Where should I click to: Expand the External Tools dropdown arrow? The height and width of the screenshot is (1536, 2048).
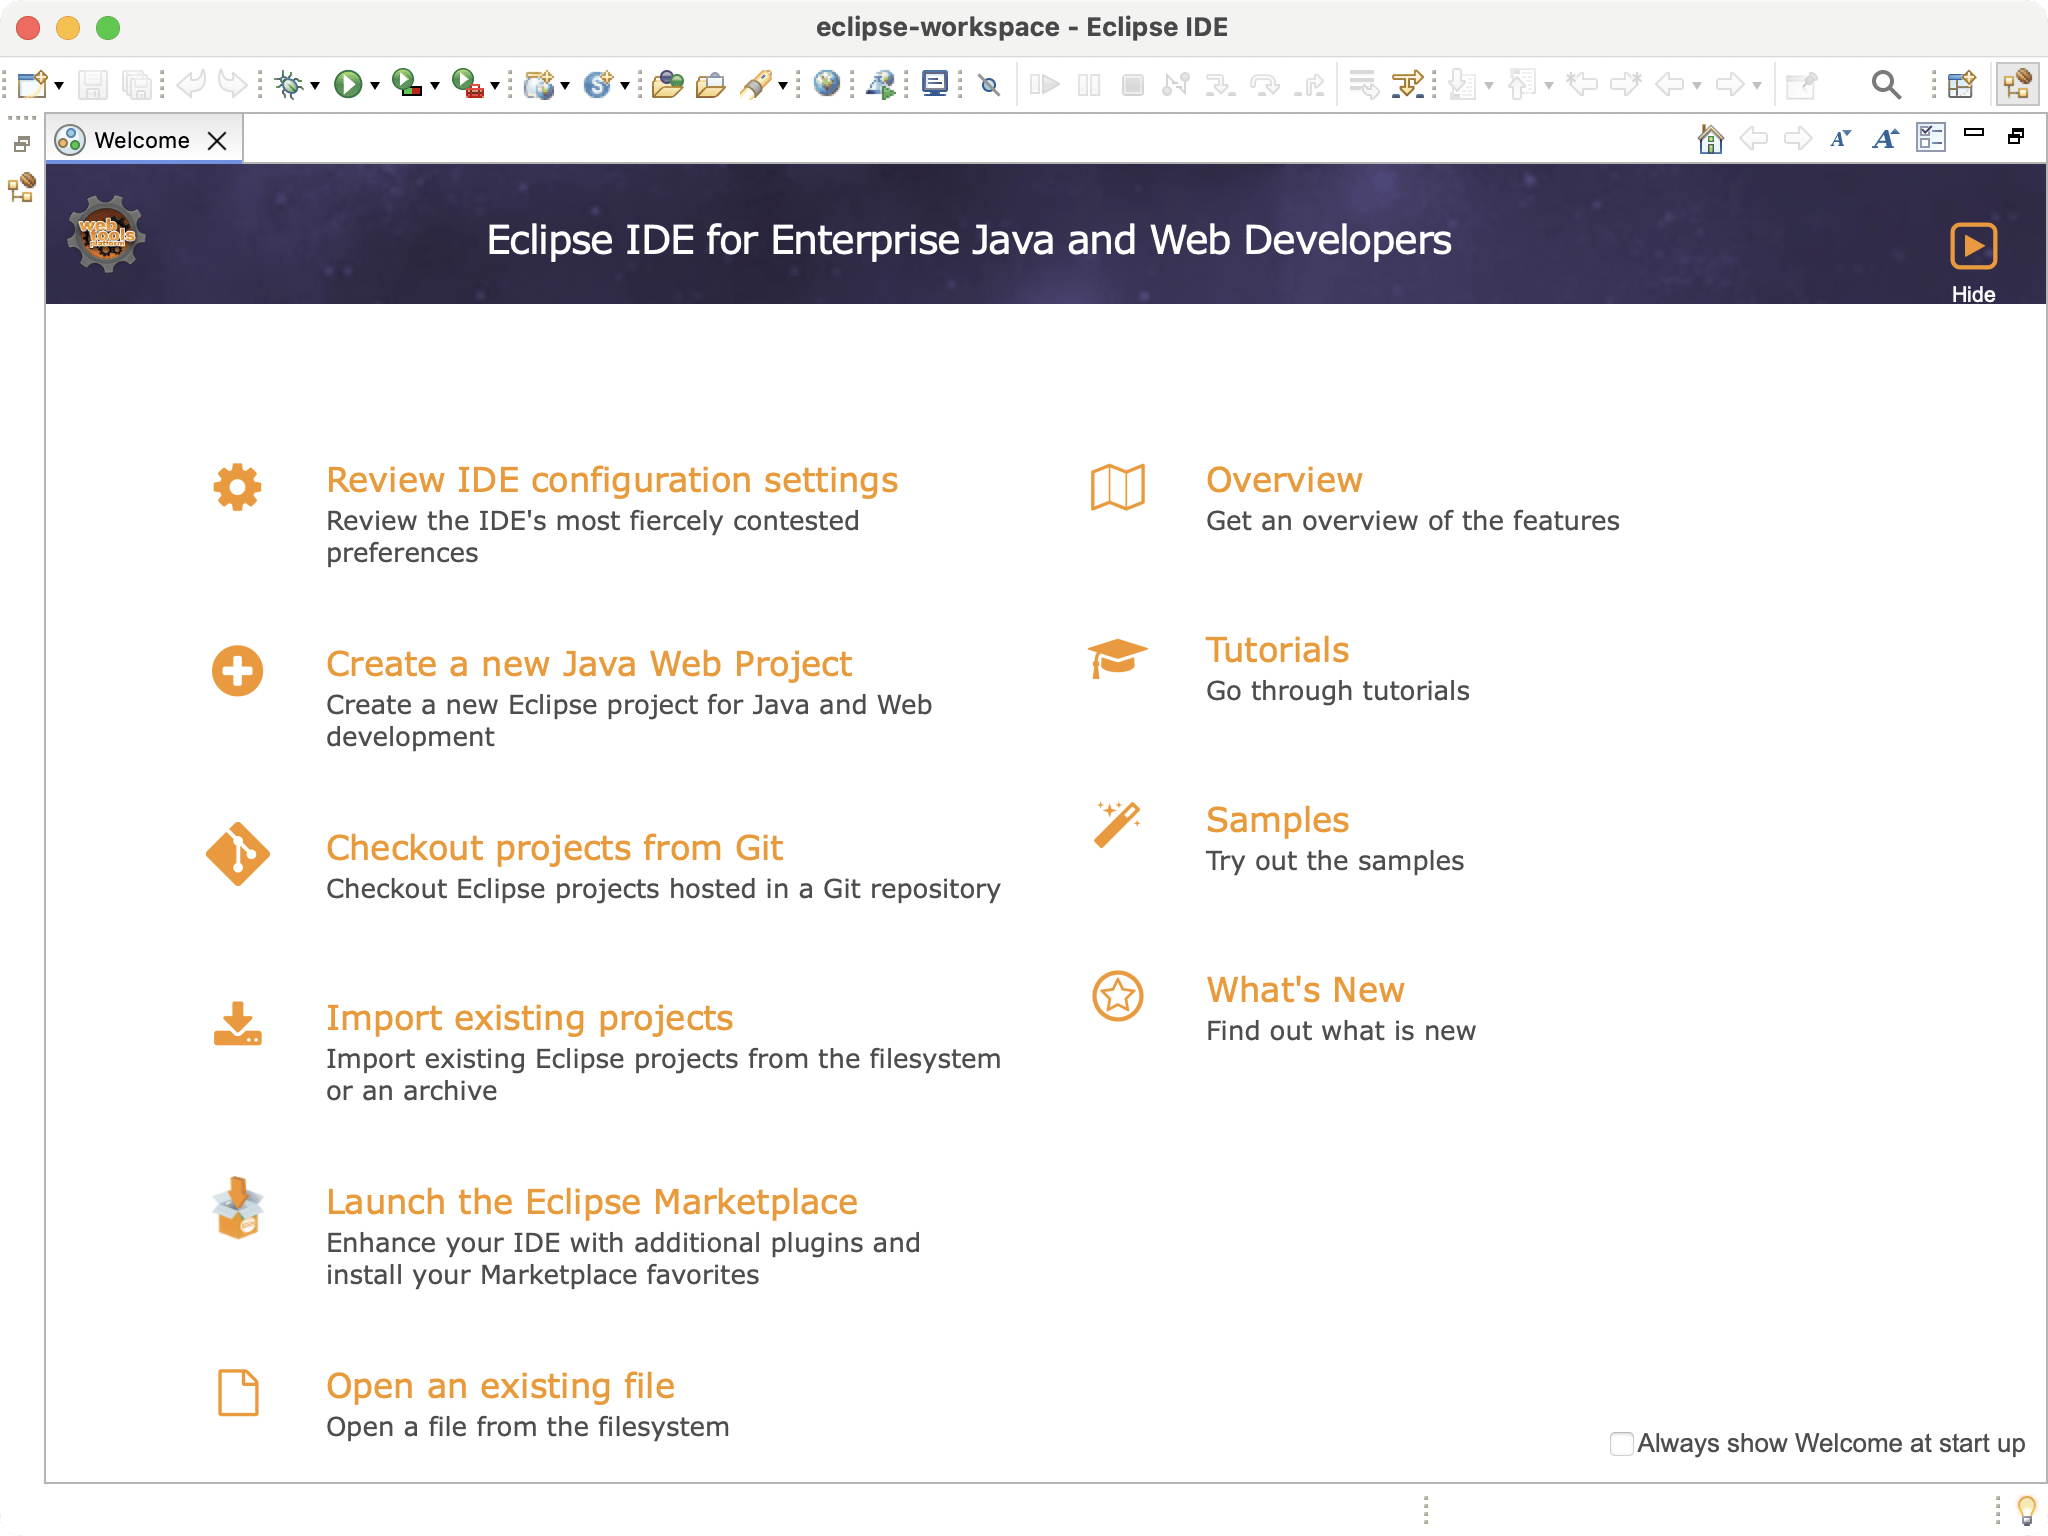pos(495,86)
